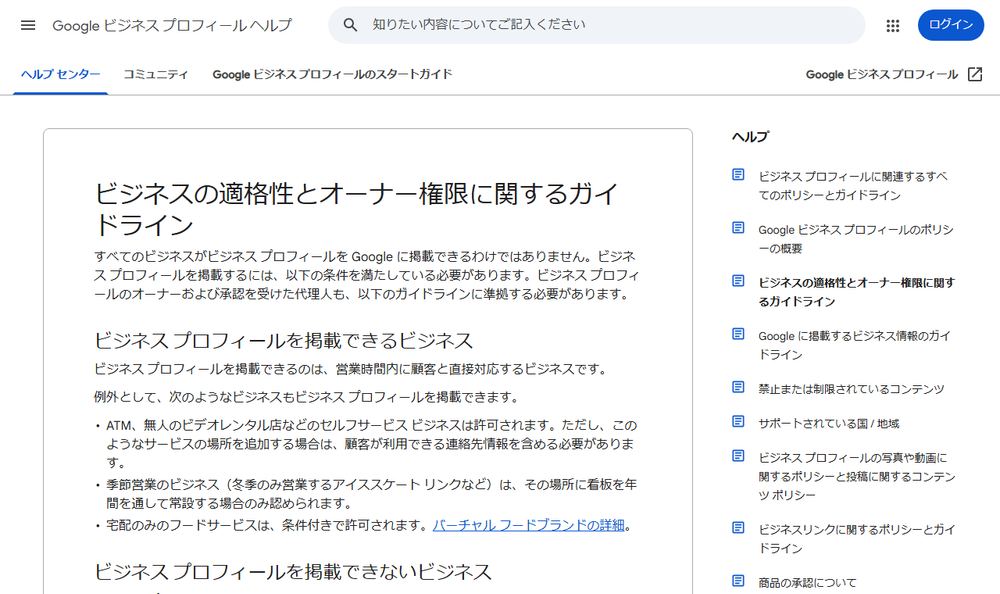This screenshot has width=1000, height=594.
Task: Open ビジネスリンクに関するポリシーとガイドライン article
Action: [x=857, y=539]
